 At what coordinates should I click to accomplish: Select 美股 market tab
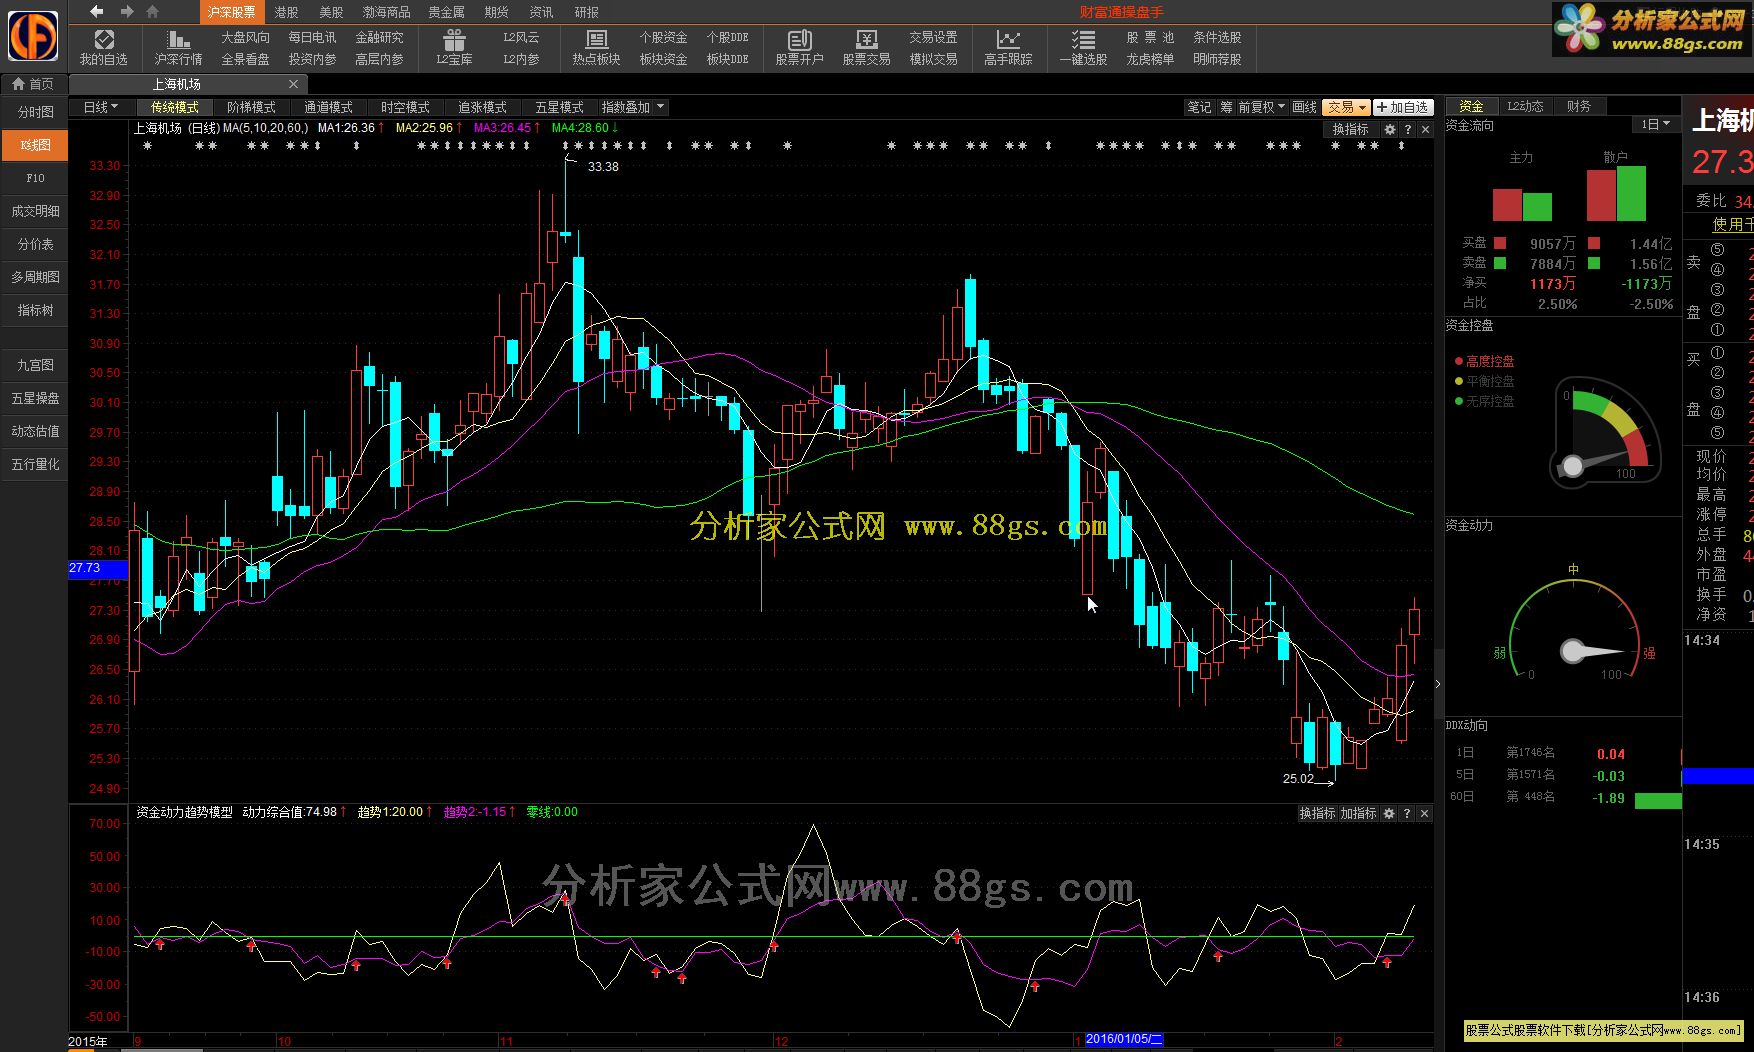[x=331, y=12]
